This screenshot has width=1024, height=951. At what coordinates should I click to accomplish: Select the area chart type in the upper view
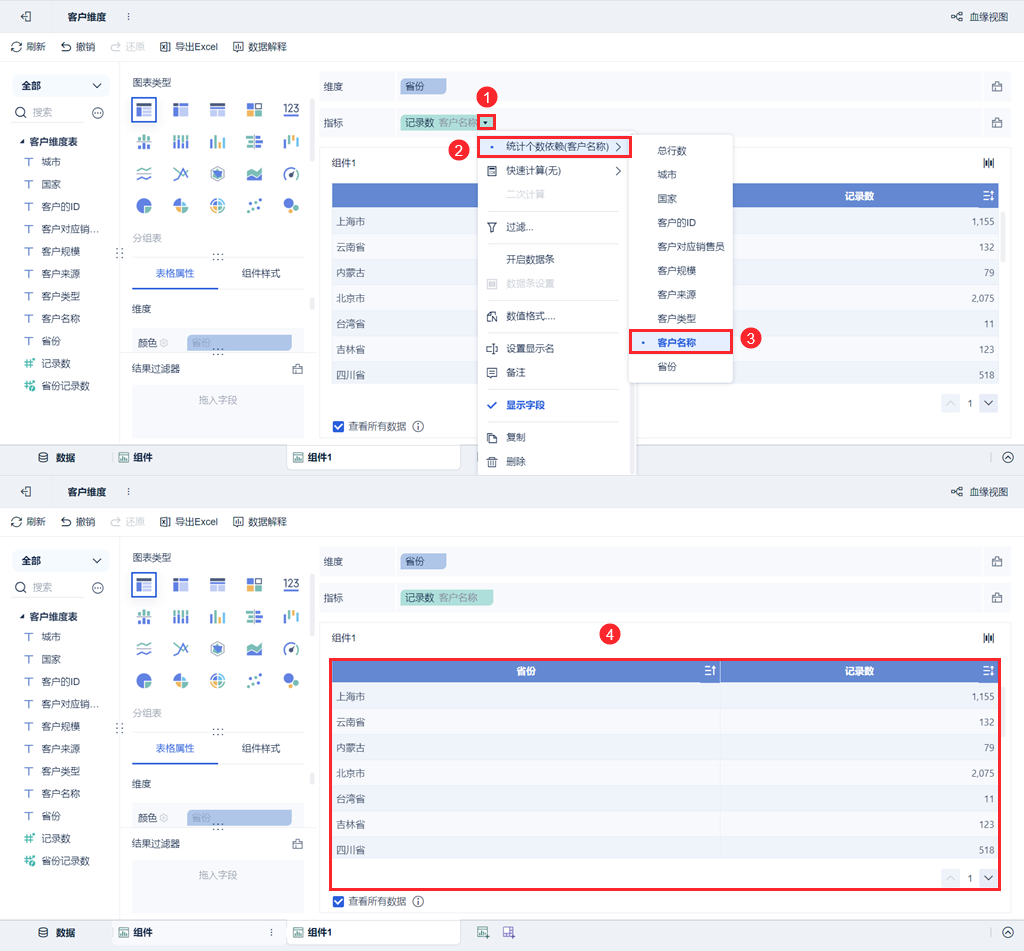tap(254, 174)
